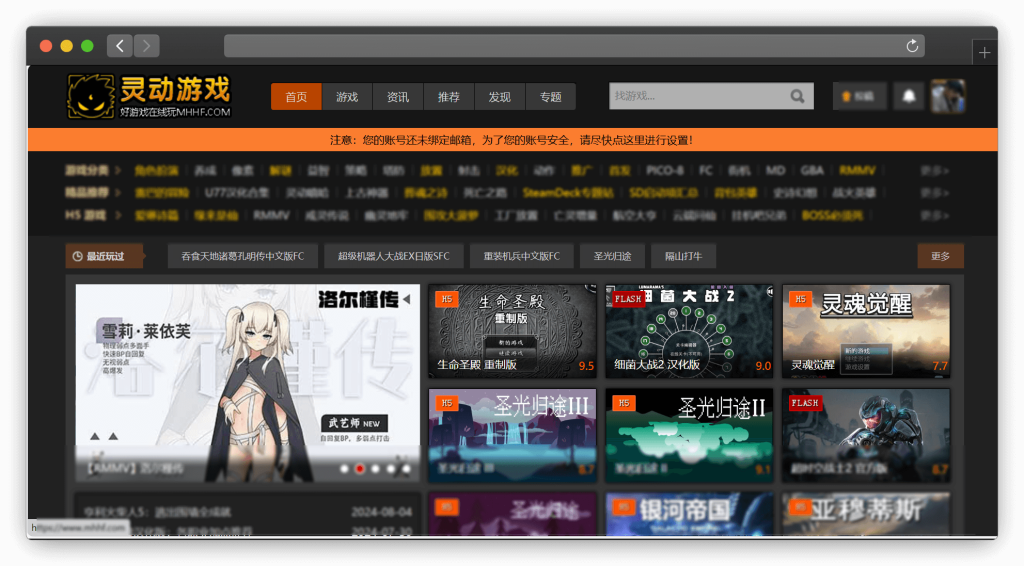Switch to the 资讯 tab

(x=398, y=97)
